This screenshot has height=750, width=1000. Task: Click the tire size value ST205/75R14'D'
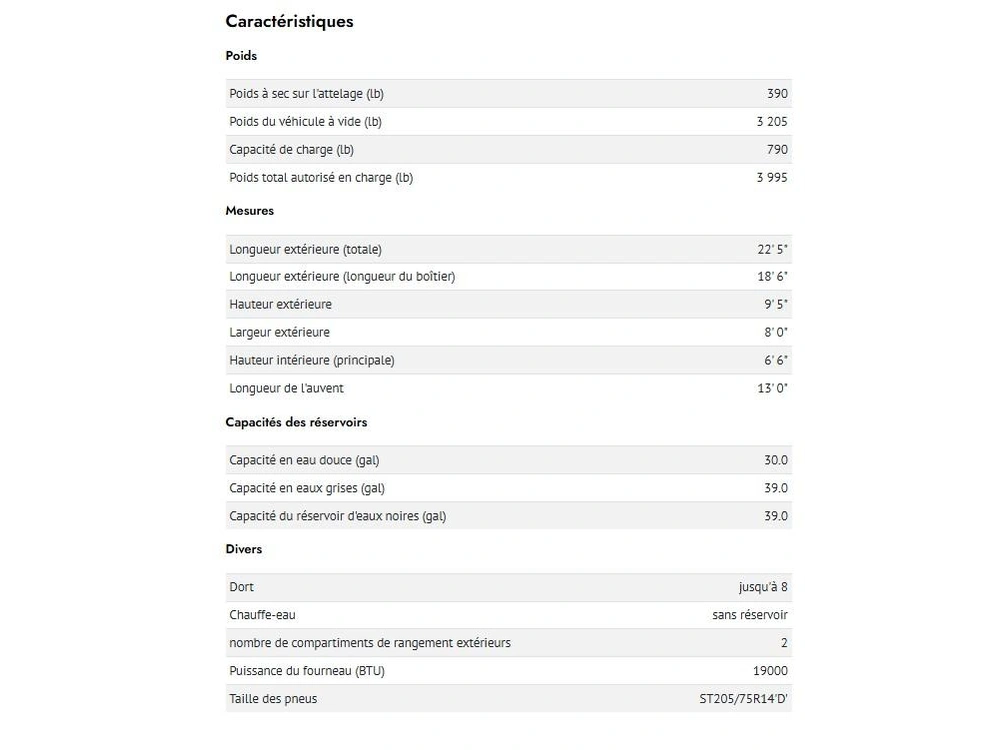tap(743, 699)
